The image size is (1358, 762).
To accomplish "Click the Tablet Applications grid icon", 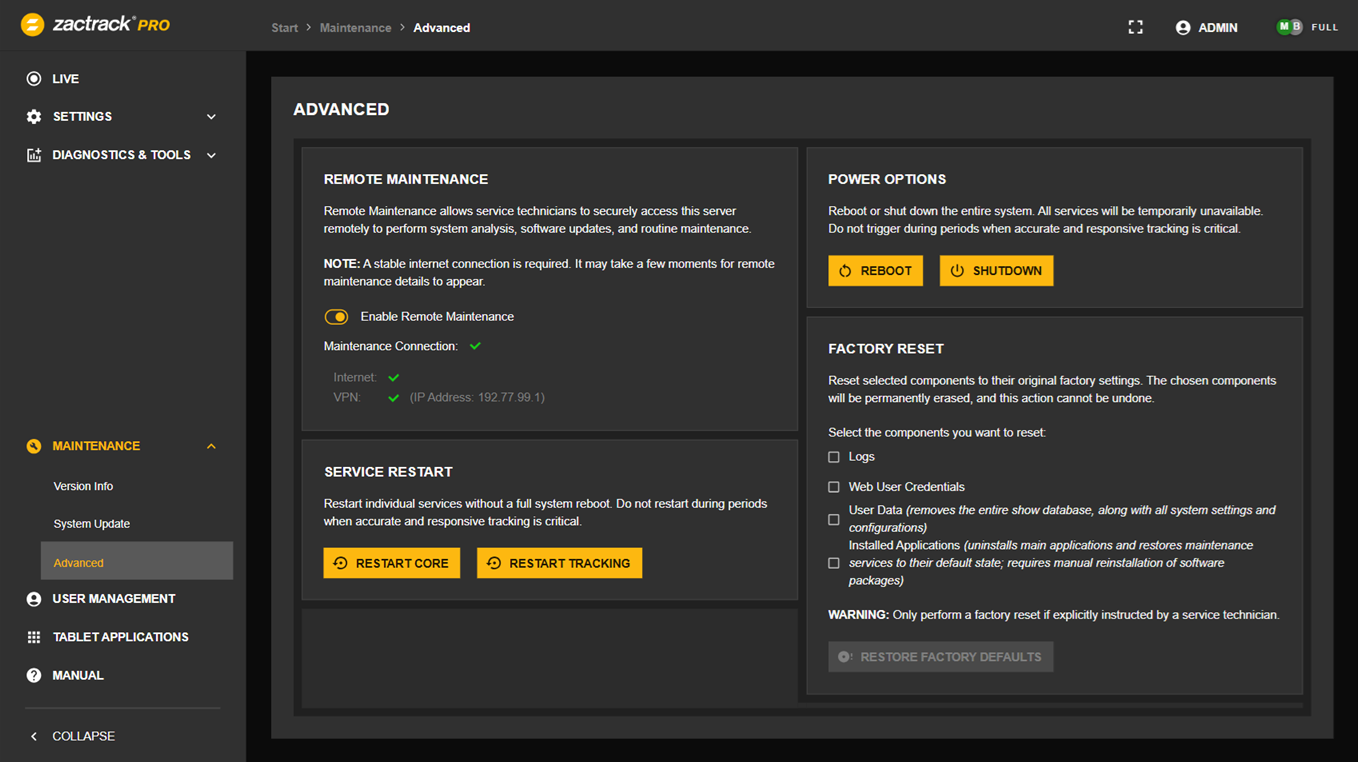I will point(34,637).
